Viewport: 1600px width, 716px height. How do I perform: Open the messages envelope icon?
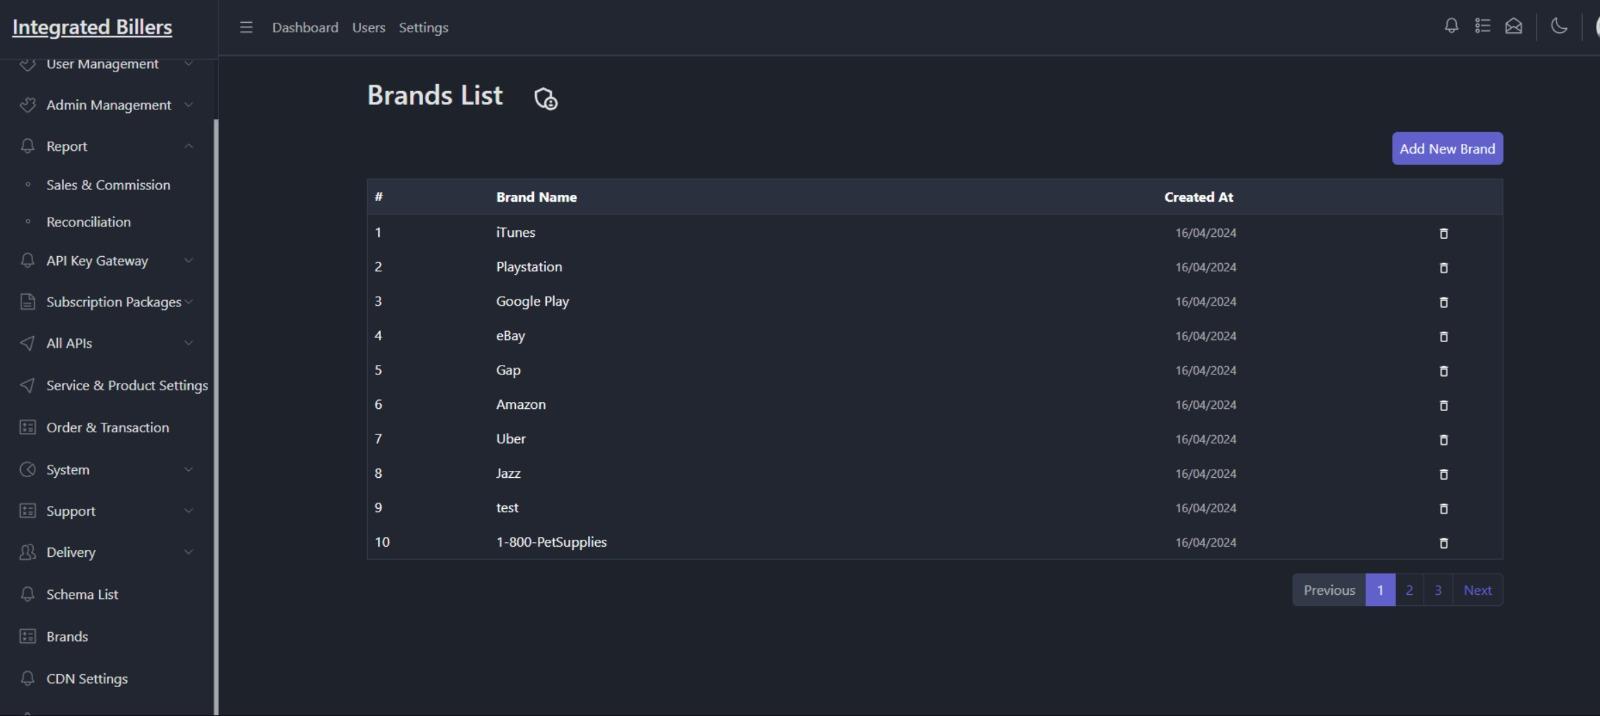click(1513, 26)
